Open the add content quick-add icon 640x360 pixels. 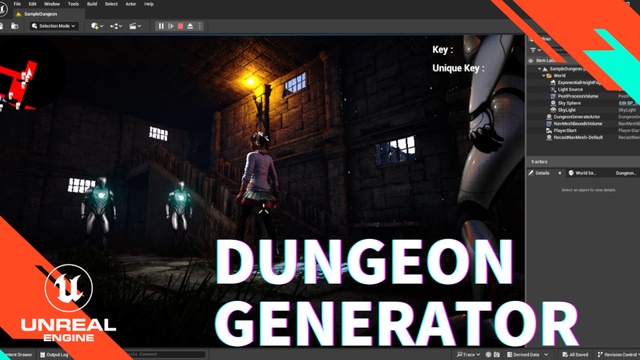coord(97,26)
